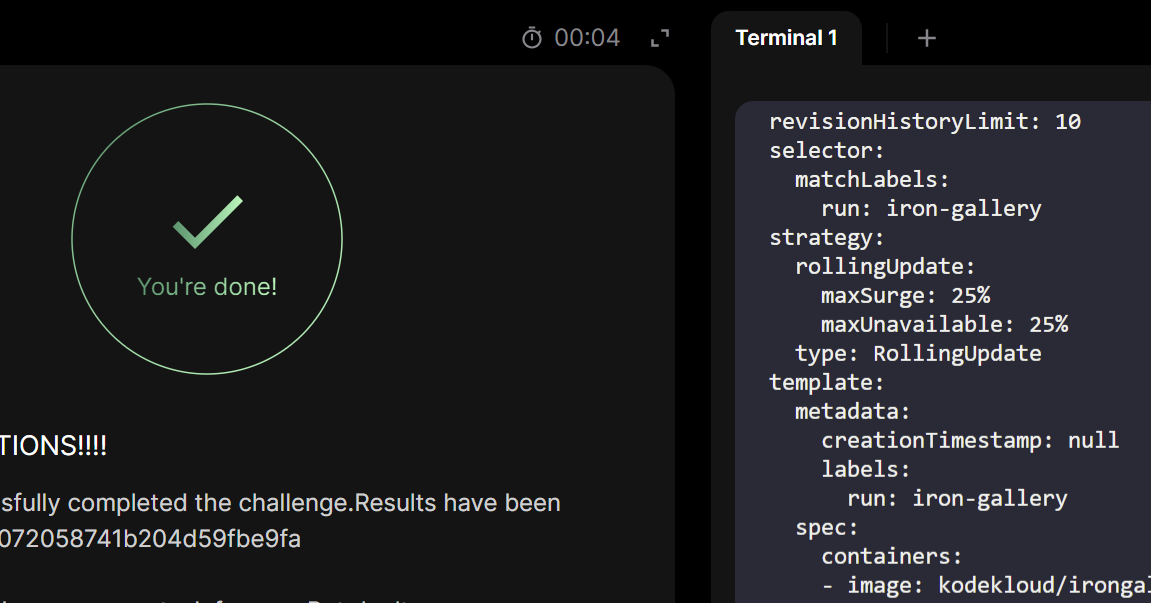Click the 00:04 elapsed time display

pos(587,38)
